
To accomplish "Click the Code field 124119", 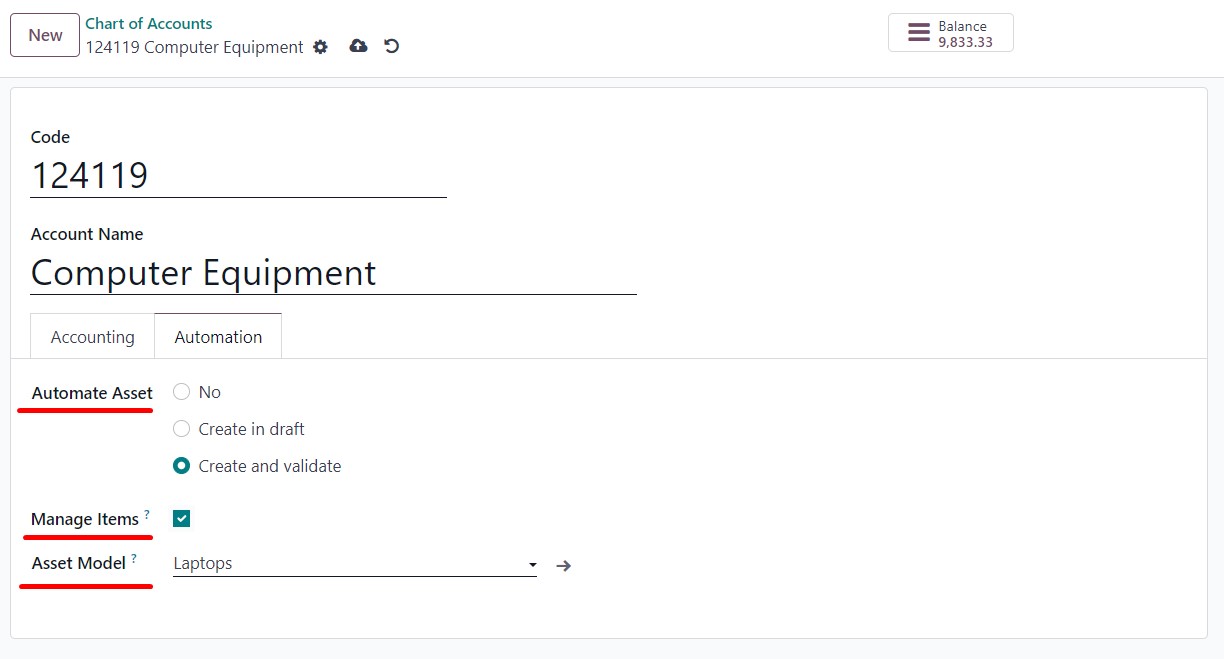I will 238,176.
